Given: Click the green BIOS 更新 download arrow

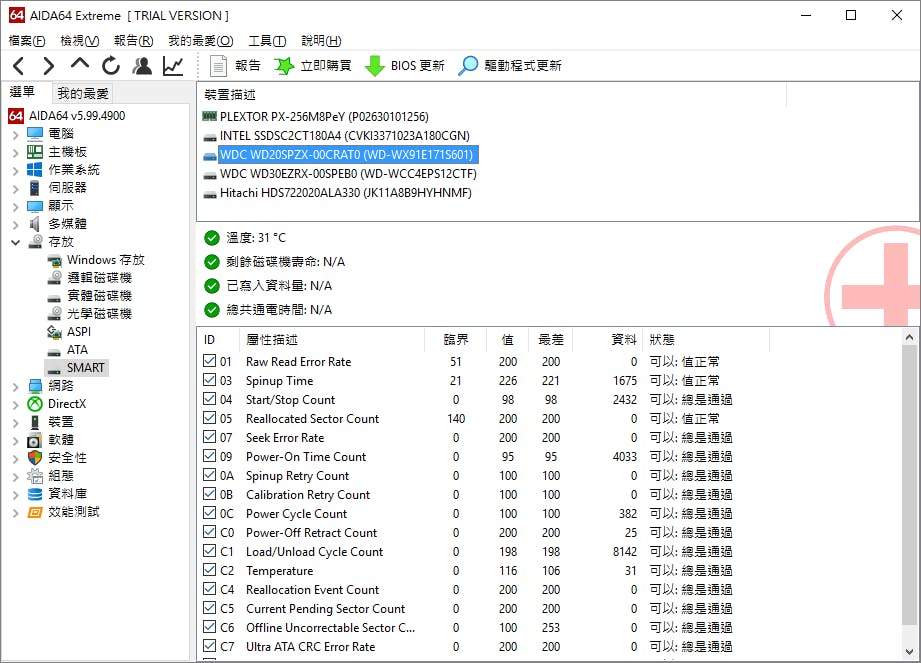Looking at the screenshot, I should tap(375, 66).
